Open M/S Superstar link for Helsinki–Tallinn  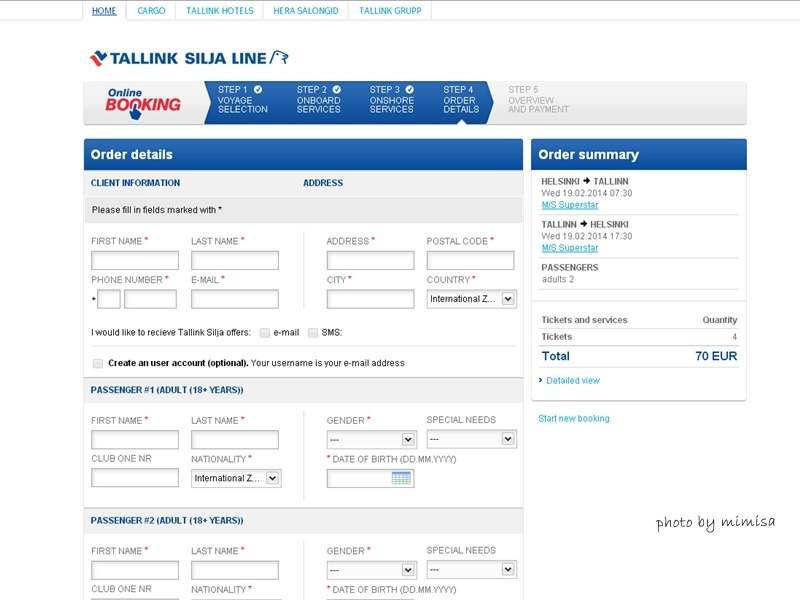pos(569,205)
